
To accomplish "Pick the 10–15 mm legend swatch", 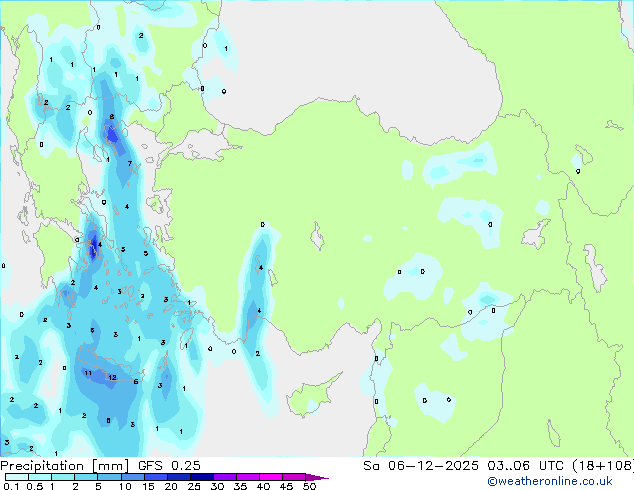I will click(132, 477).
